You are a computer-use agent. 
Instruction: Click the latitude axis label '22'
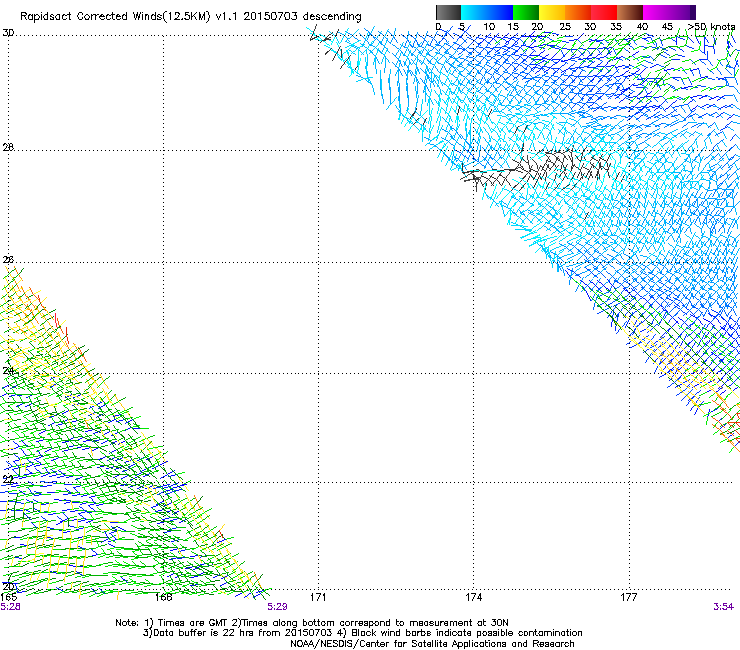pyautogui.click(x=8, y=480)
